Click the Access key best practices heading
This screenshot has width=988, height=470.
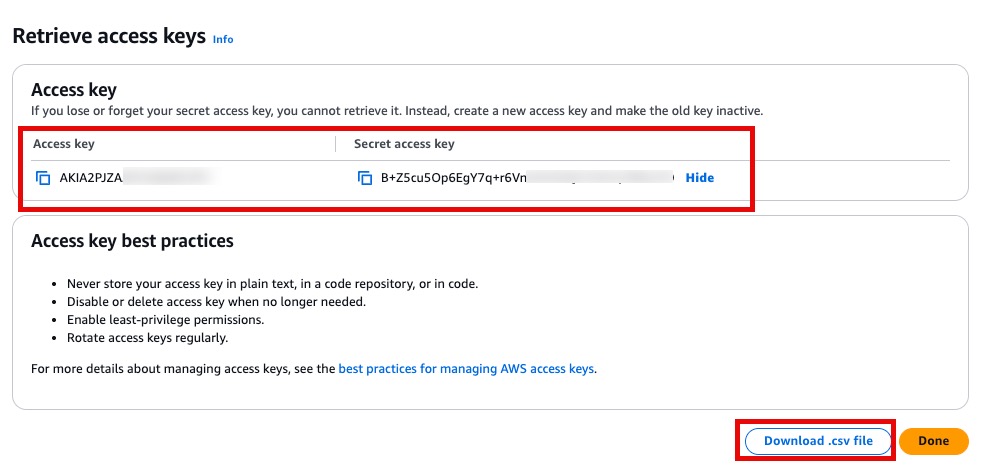pyautogui.click(x=132, y=241)
